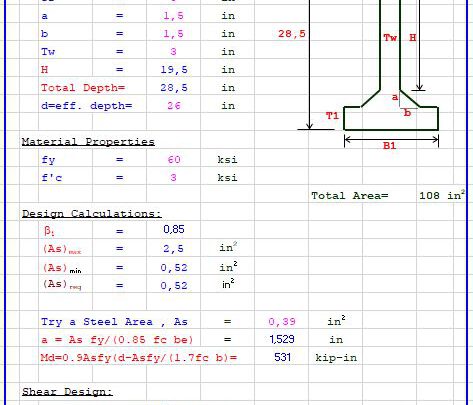The height and width of the screenshot is (405, 473).
Task: Click the Md formula label text
Action: click(x=139, y=358)
